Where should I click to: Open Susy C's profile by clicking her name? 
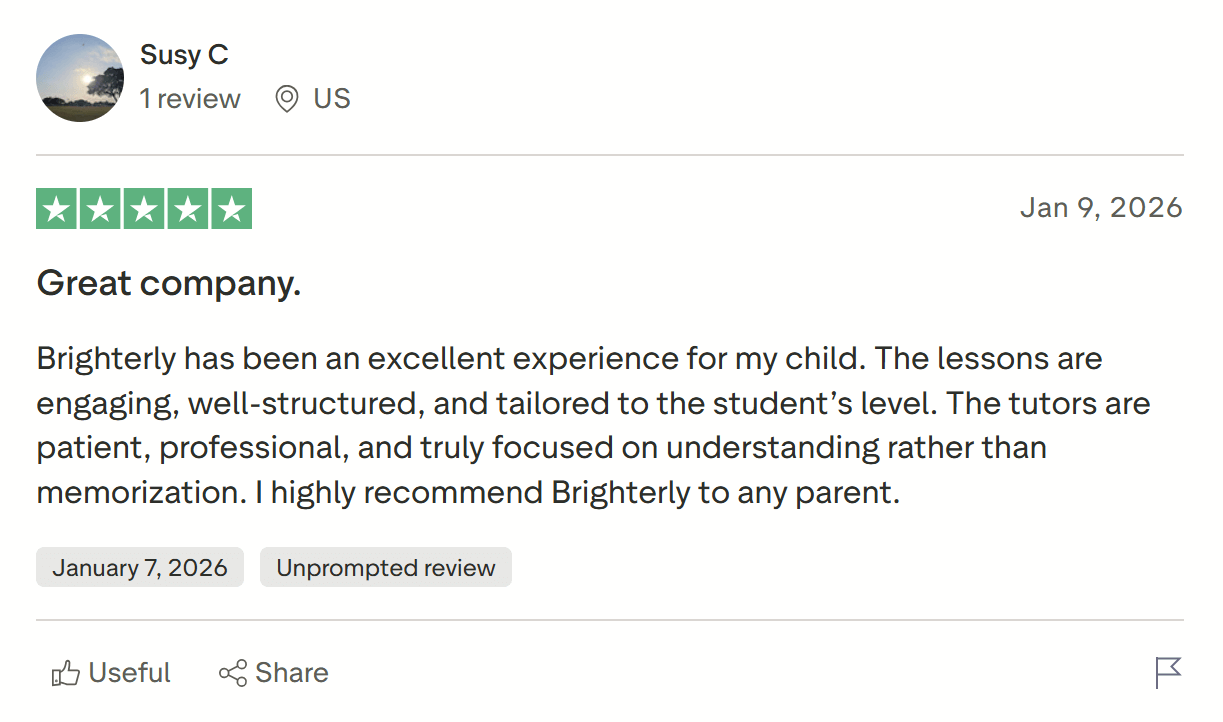184,55
